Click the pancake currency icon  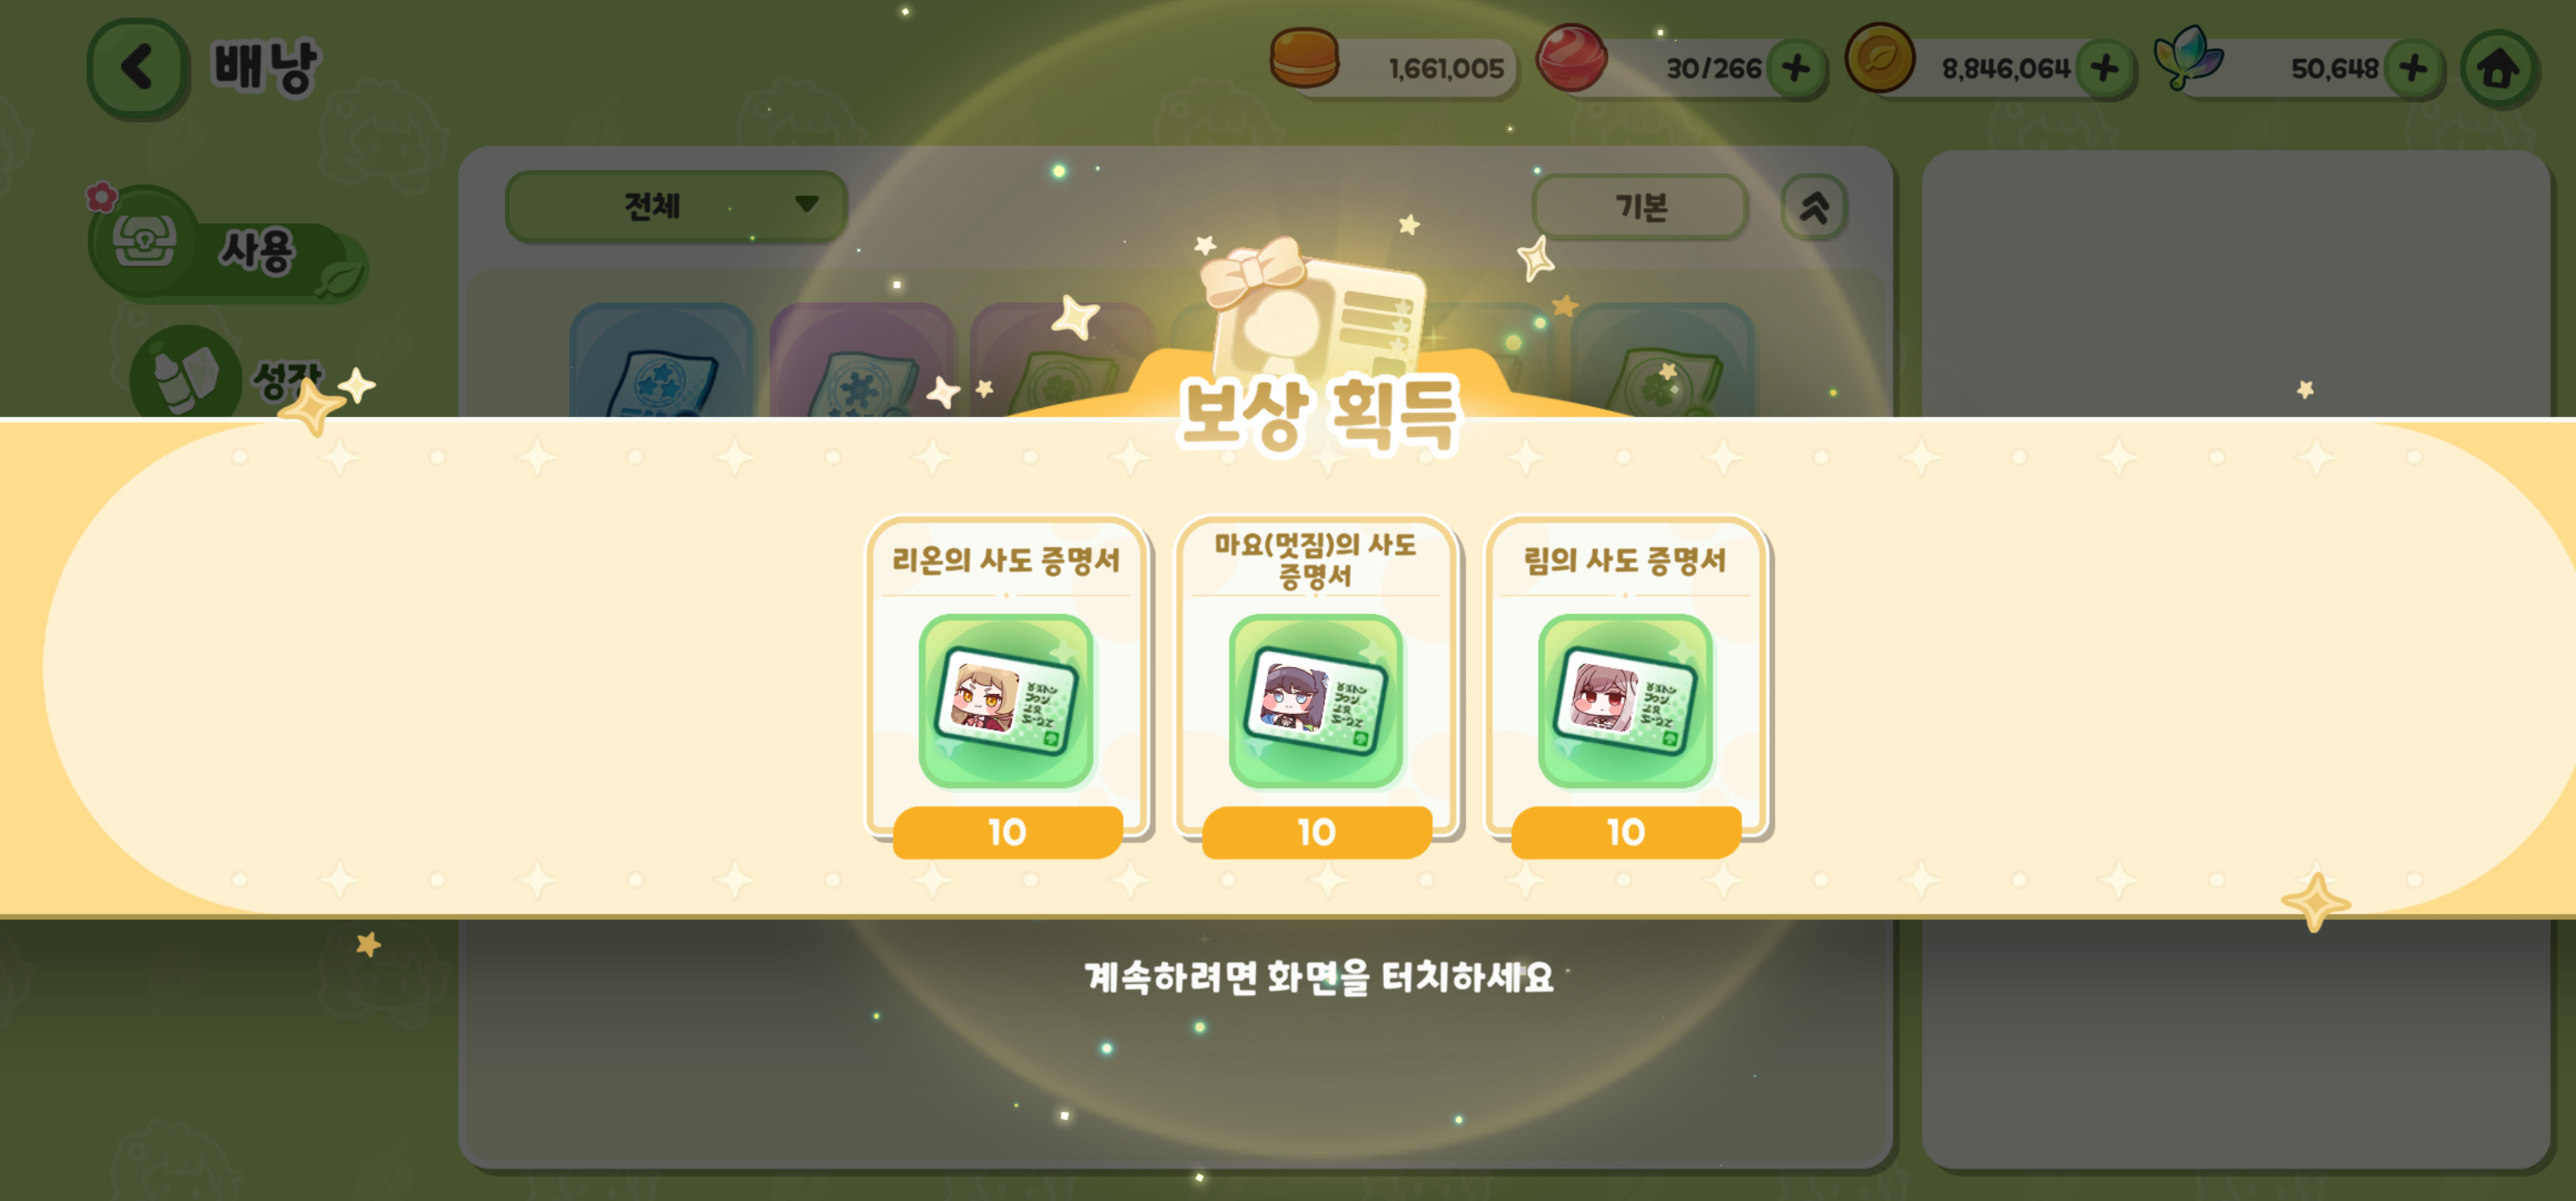[x=1304, y=59]
